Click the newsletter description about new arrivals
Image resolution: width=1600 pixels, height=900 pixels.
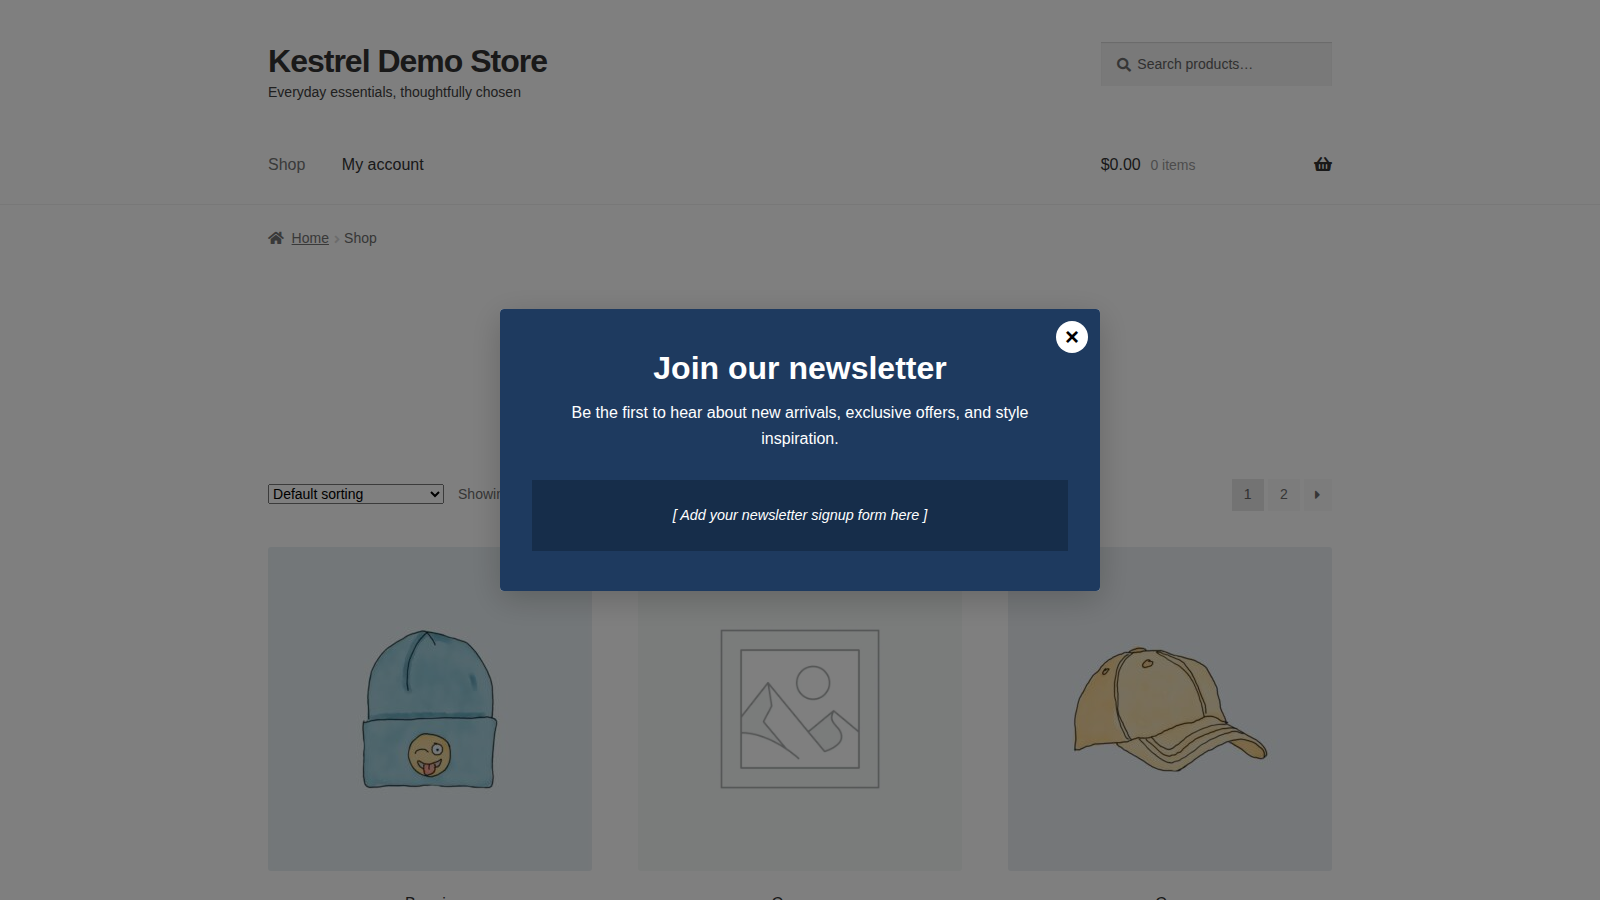click(x=800, y=425)
